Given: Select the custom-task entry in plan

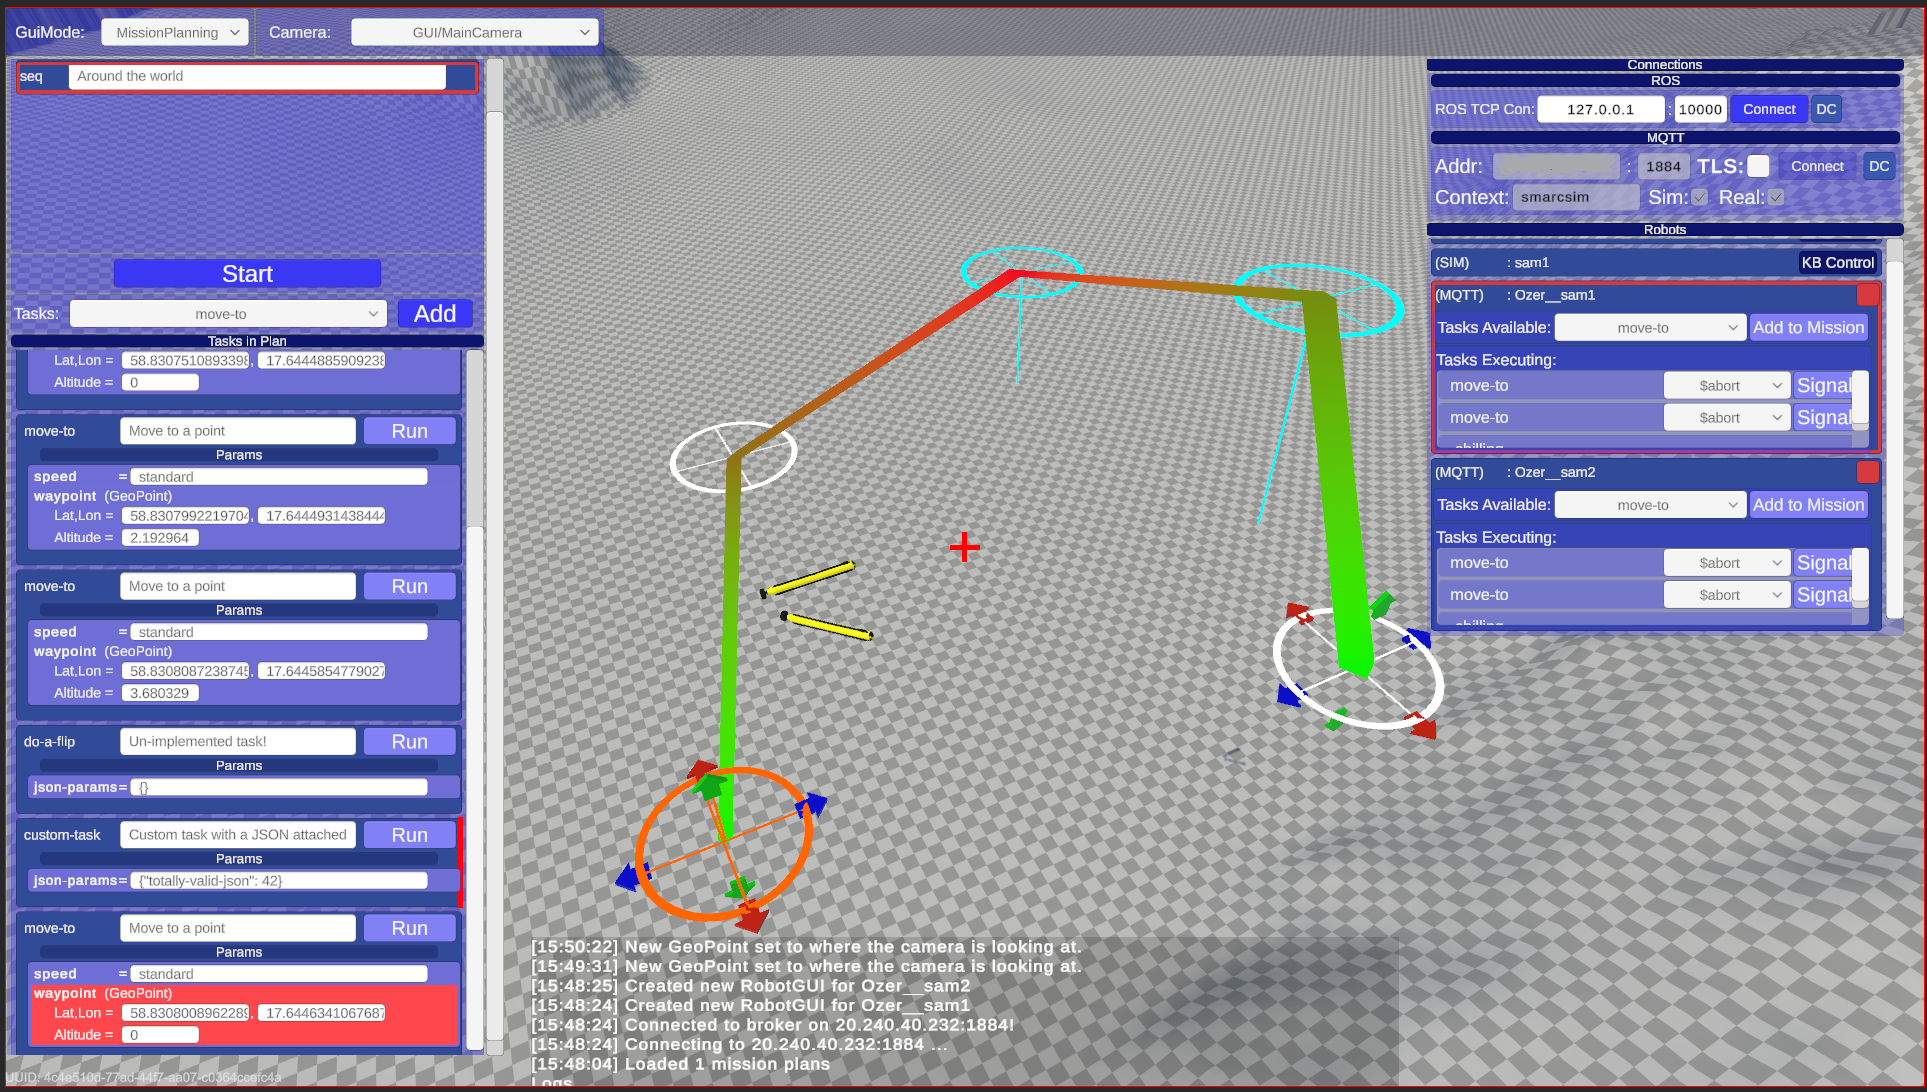Looking at the screenshot, I should (x=62, y=835).
